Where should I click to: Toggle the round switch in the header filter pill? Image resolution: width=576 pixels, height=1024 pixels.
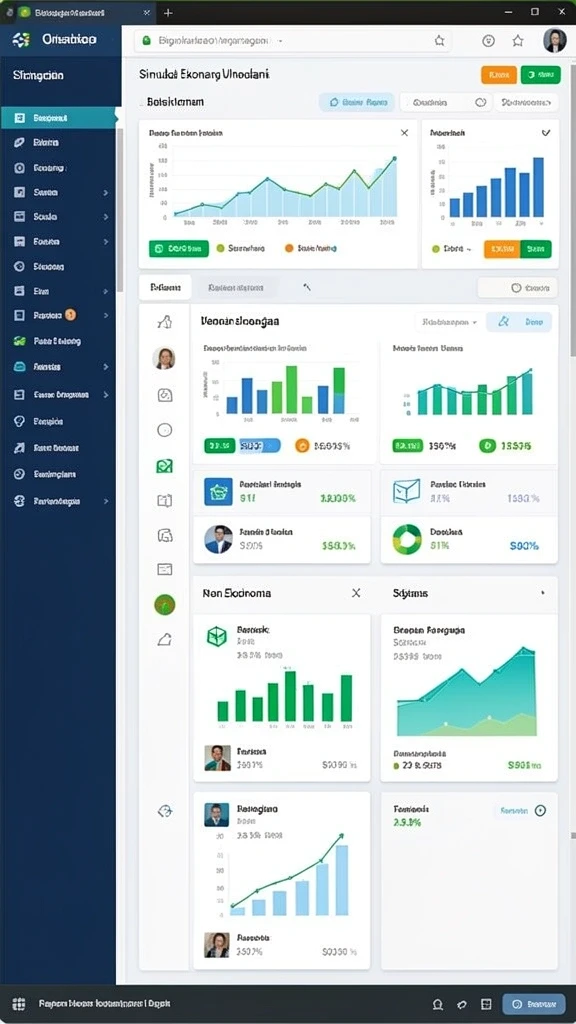(481, 103)
